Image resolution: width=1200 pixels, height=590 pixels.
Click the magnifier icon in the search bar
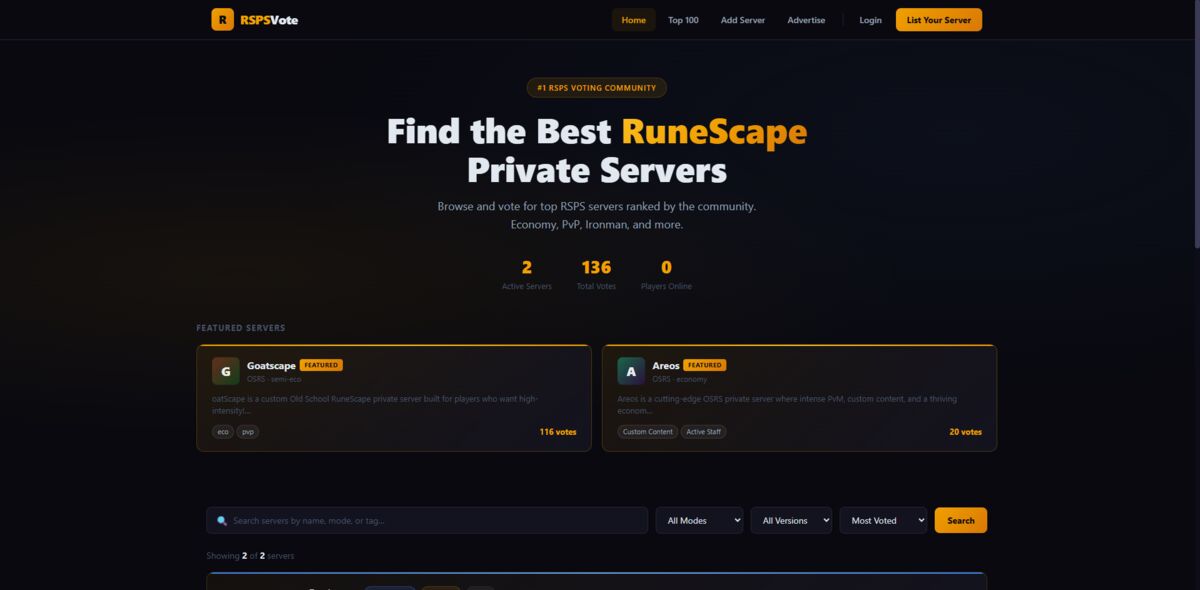click(x=221, y=520)
